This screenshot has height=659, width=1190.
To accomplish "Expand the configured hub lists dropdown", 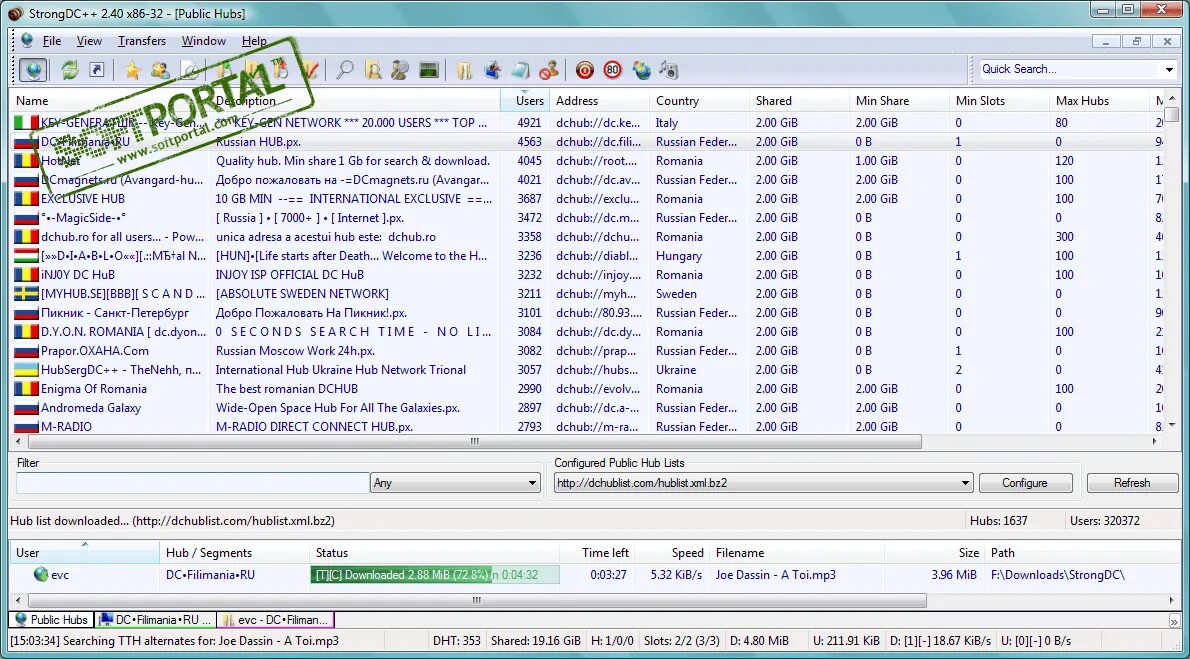I will (965, 483).
